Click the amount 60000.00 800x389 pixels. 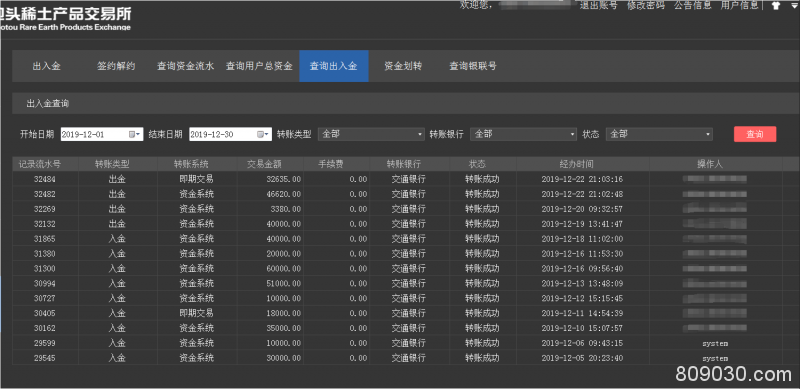[284, 268]
